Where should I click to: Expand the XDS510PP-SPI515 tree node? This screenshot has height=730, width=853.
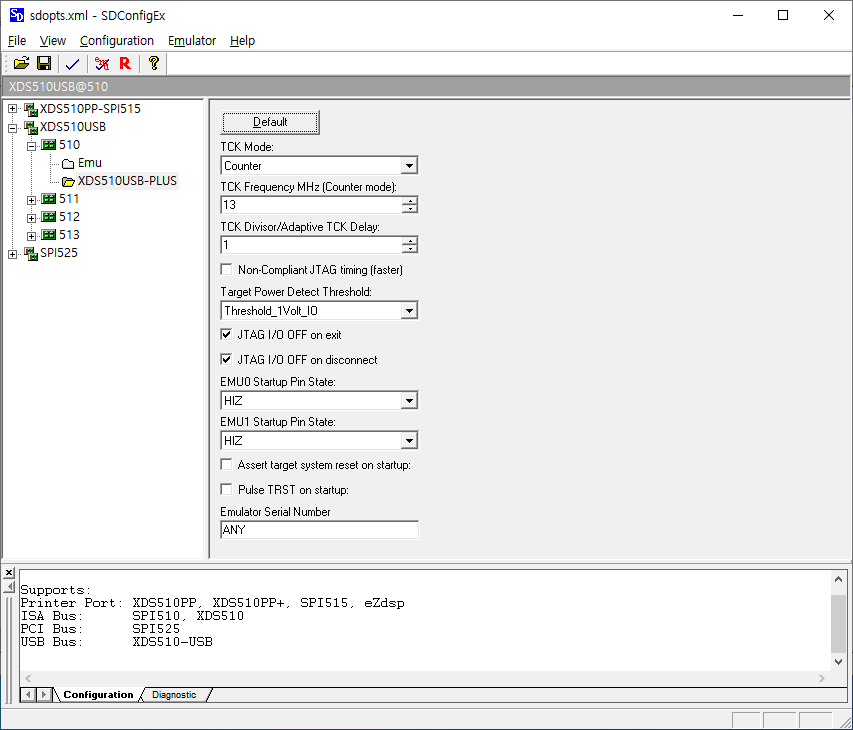coord(13,109)
